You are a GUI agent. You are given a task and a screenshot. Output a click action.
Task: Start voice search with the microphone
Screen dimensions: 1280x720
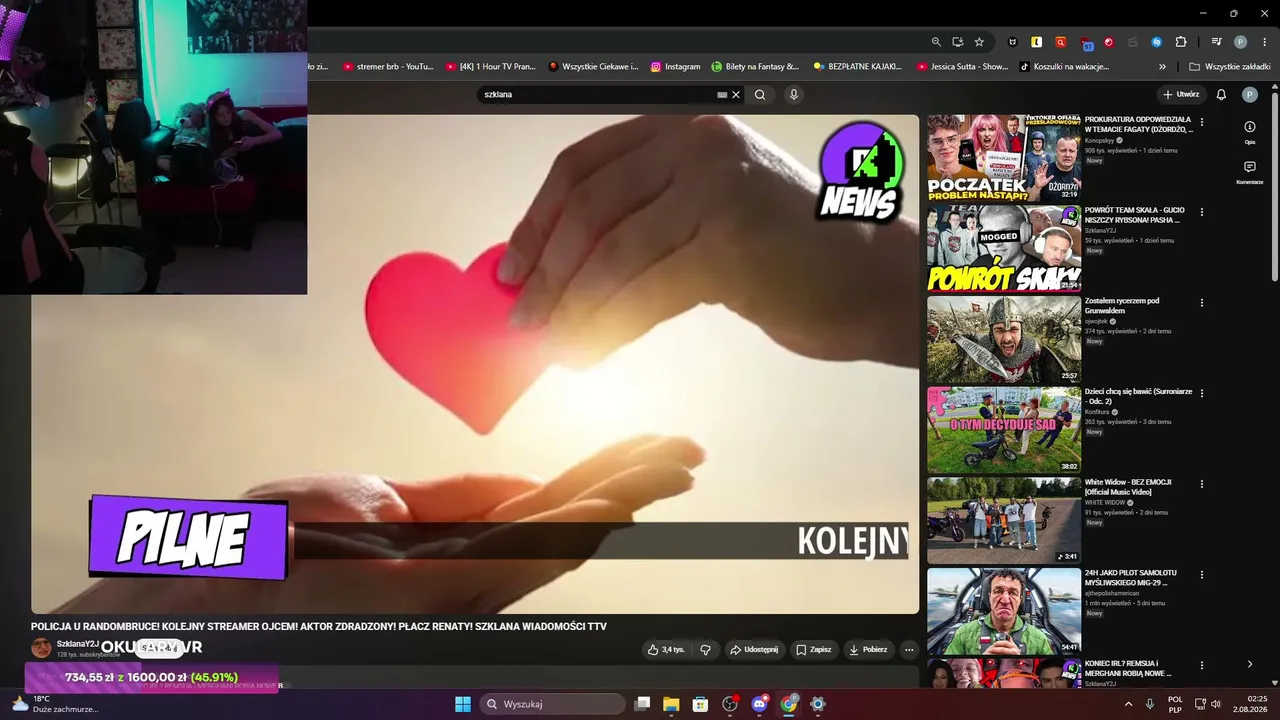coord(794,95)
